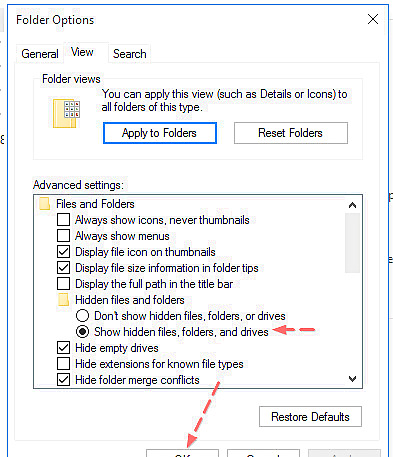Open the Search tab

130,54
